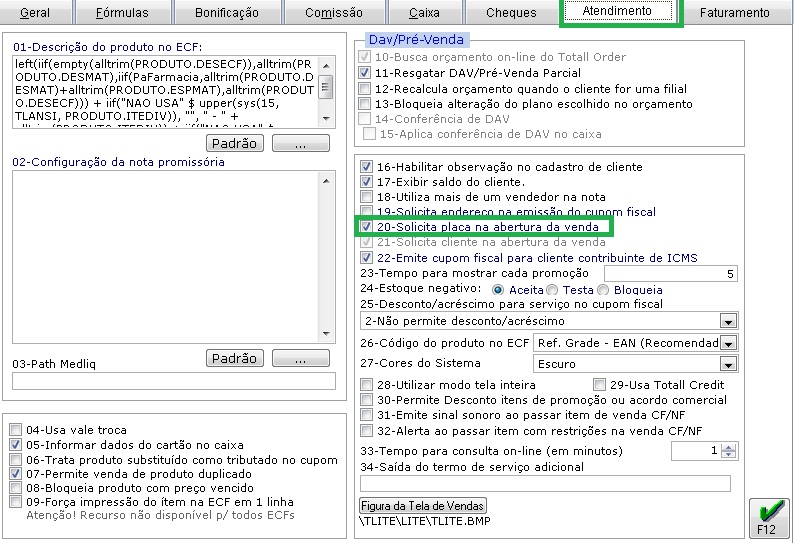Open the Geral tab
Screen dimensions: 794x543
click(35, 12)
